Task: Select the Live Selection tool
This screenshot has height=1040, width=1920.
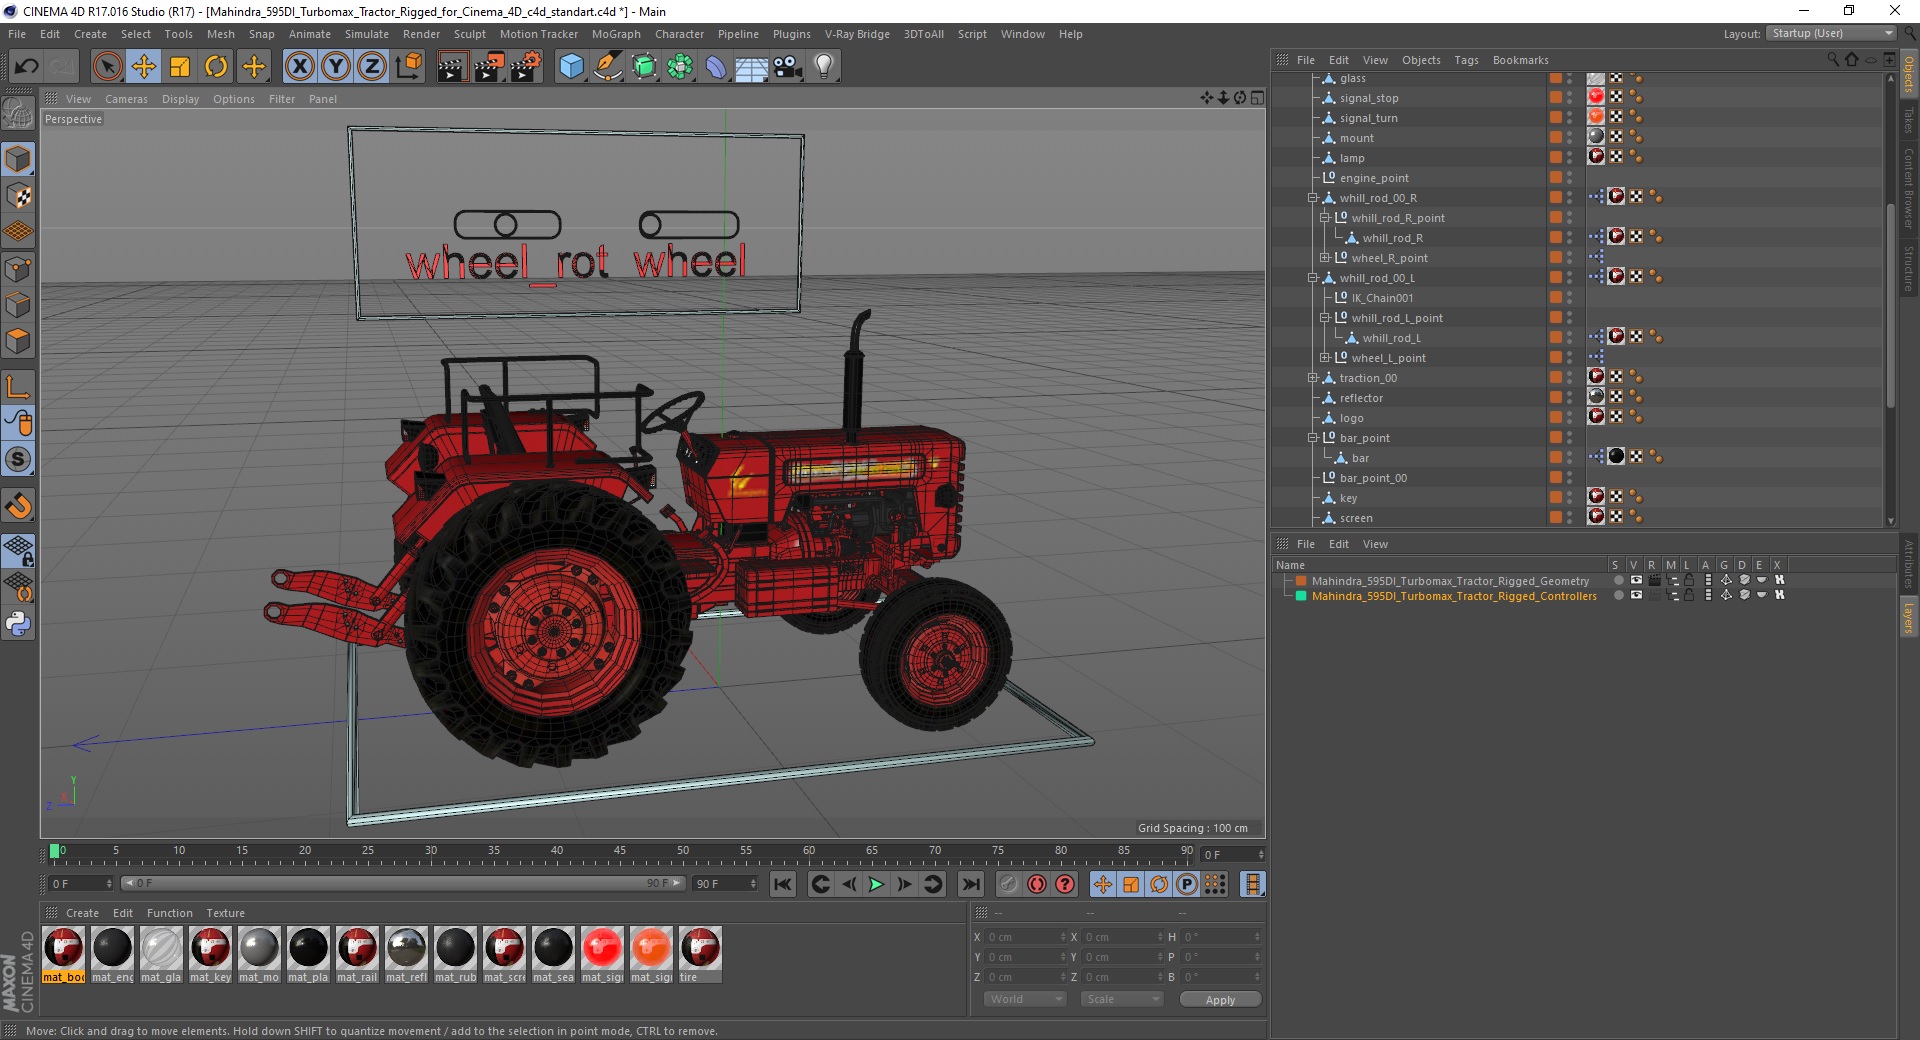Action: 107,67
